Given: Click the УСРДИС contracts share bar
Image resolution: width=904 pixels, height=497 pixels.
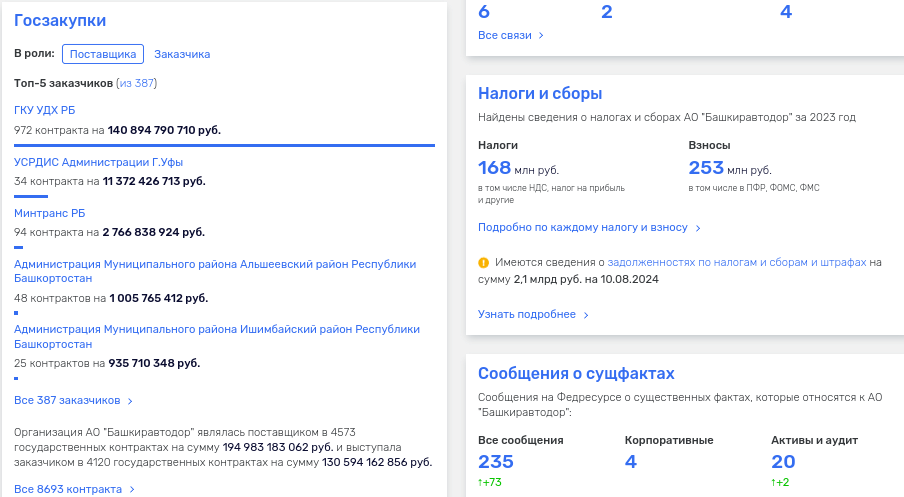Looking at the screenshot, I should (x=31, y=197).
